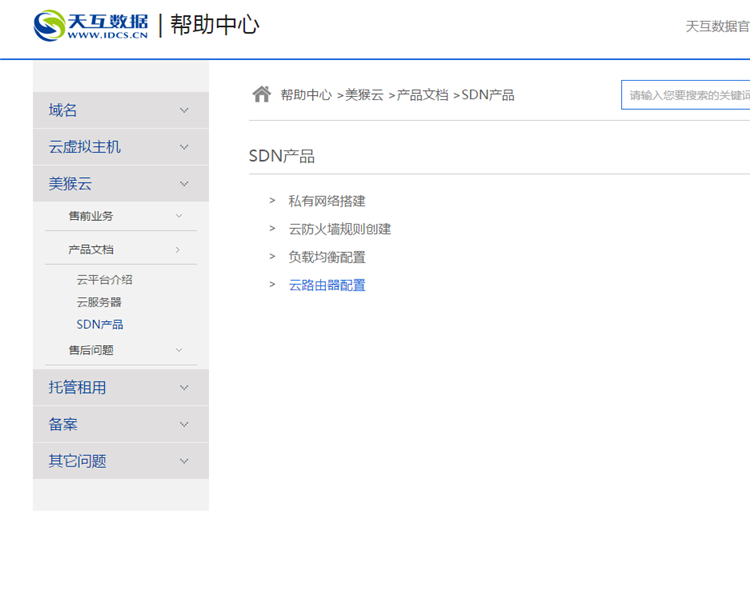This screenshot has height=597, width=750.
Task: Click chevron next to 售前业务
Action: click(179, 216)
